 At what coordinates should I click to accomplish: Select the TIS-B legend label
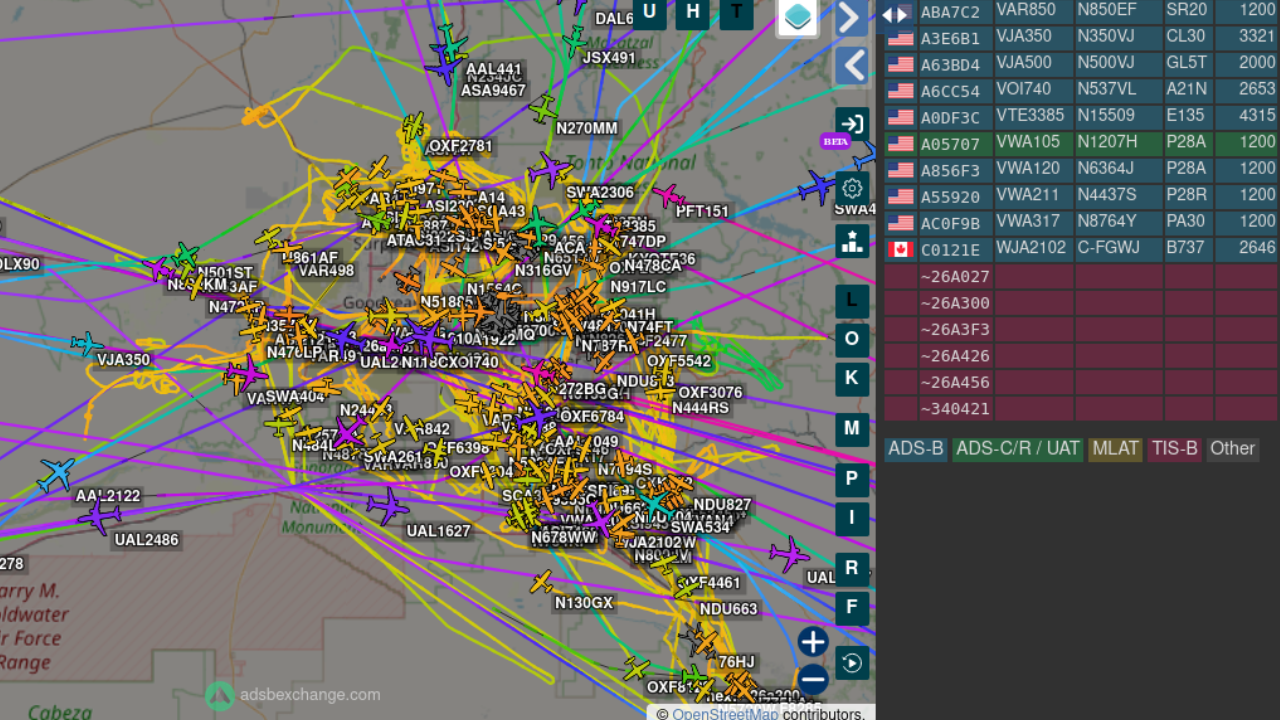coord(1174,449)
